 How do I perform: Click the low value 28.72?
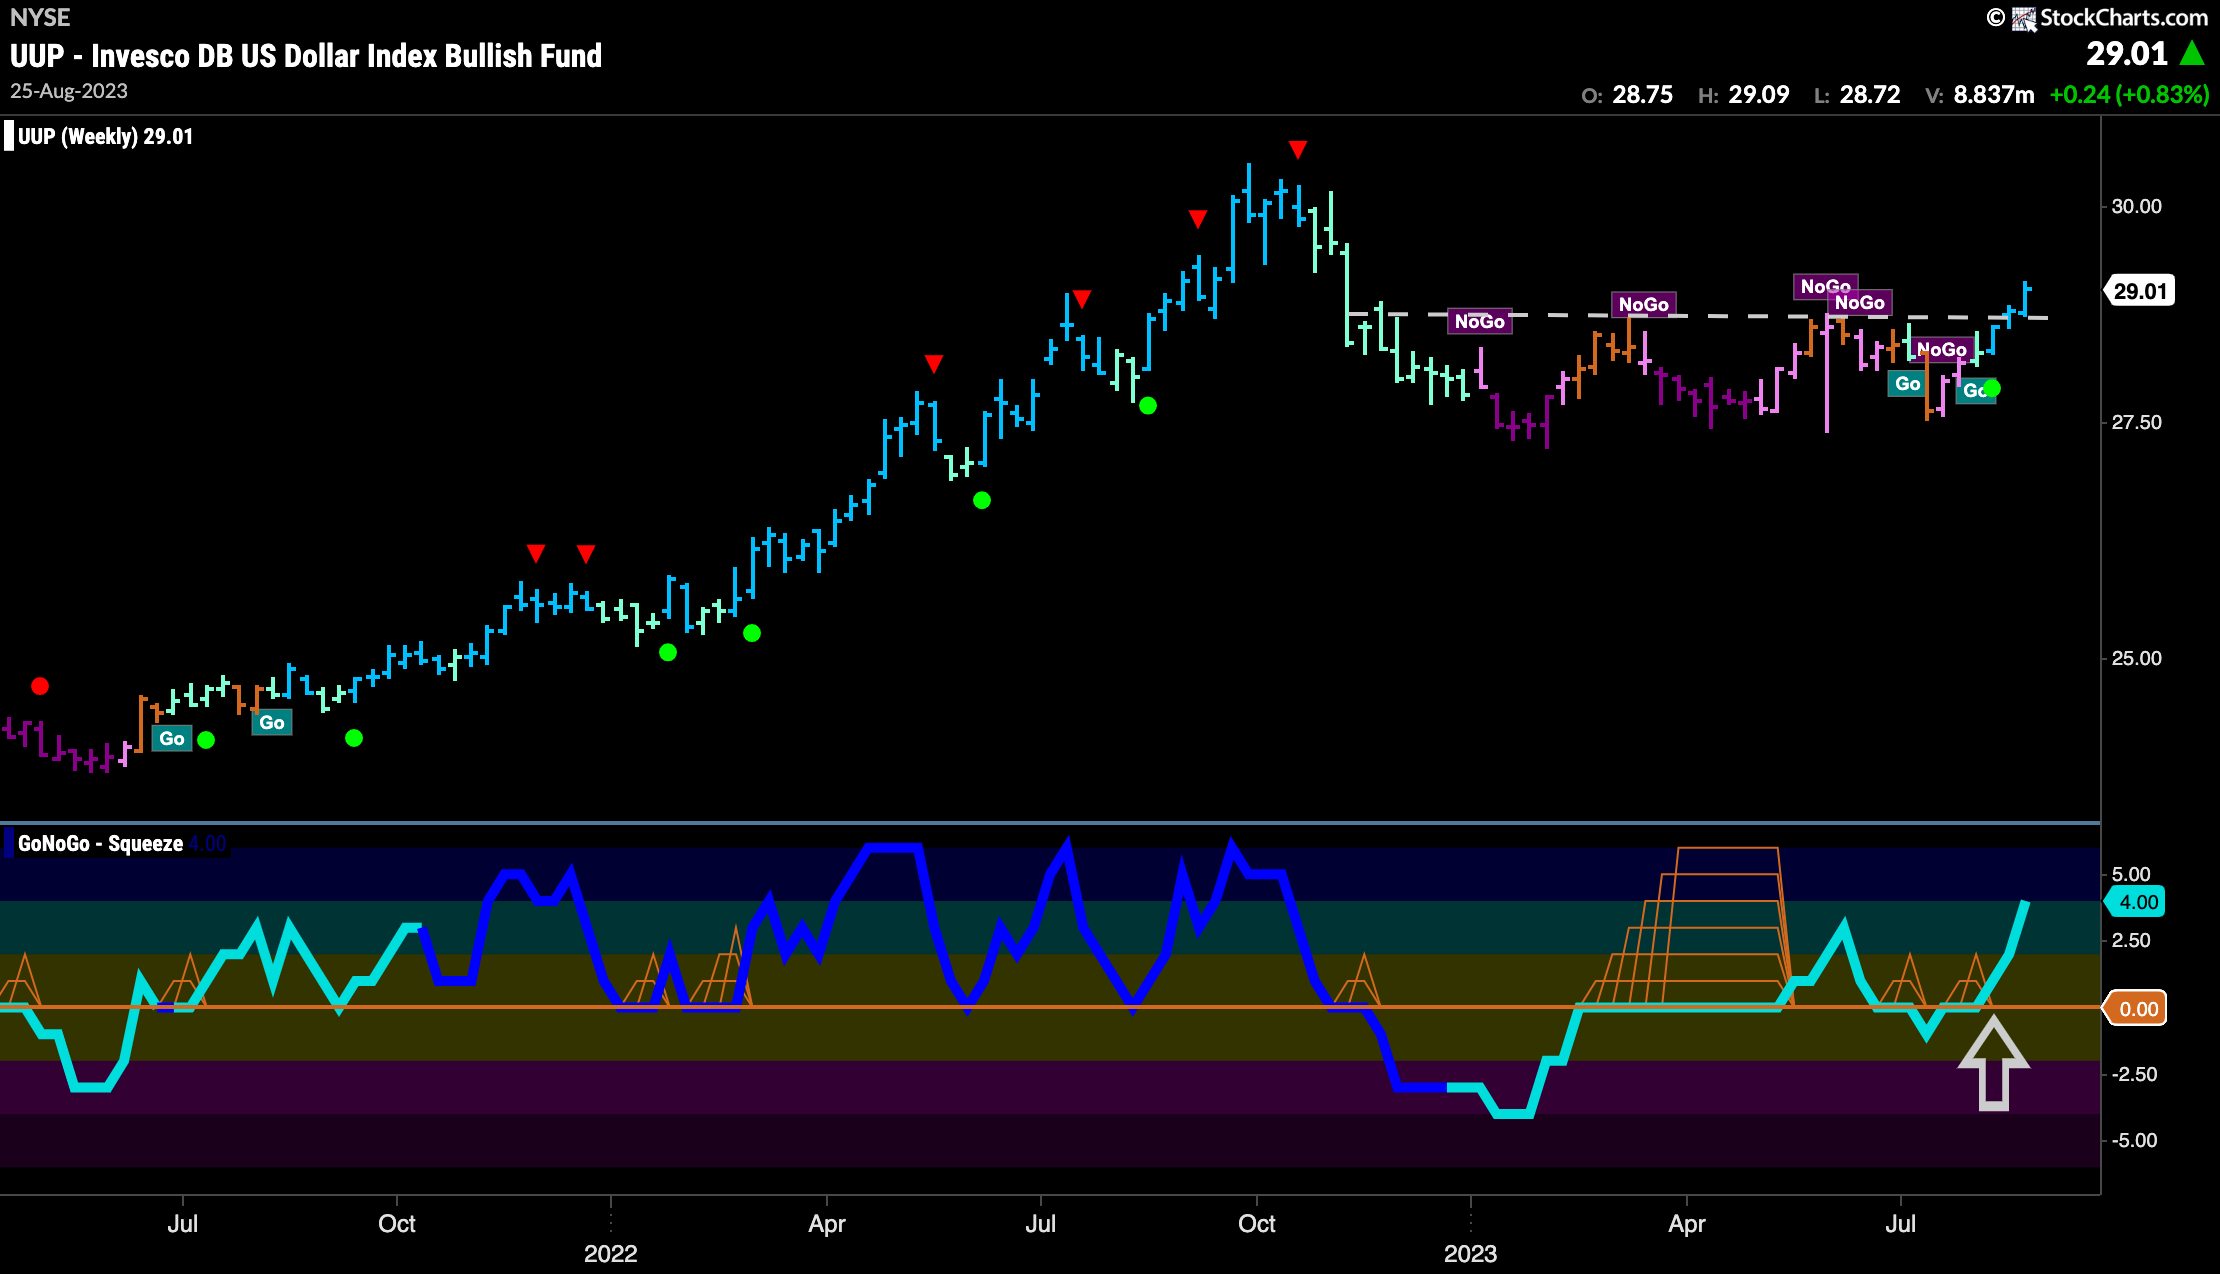pyautogui.click(x=1870, y=95)
